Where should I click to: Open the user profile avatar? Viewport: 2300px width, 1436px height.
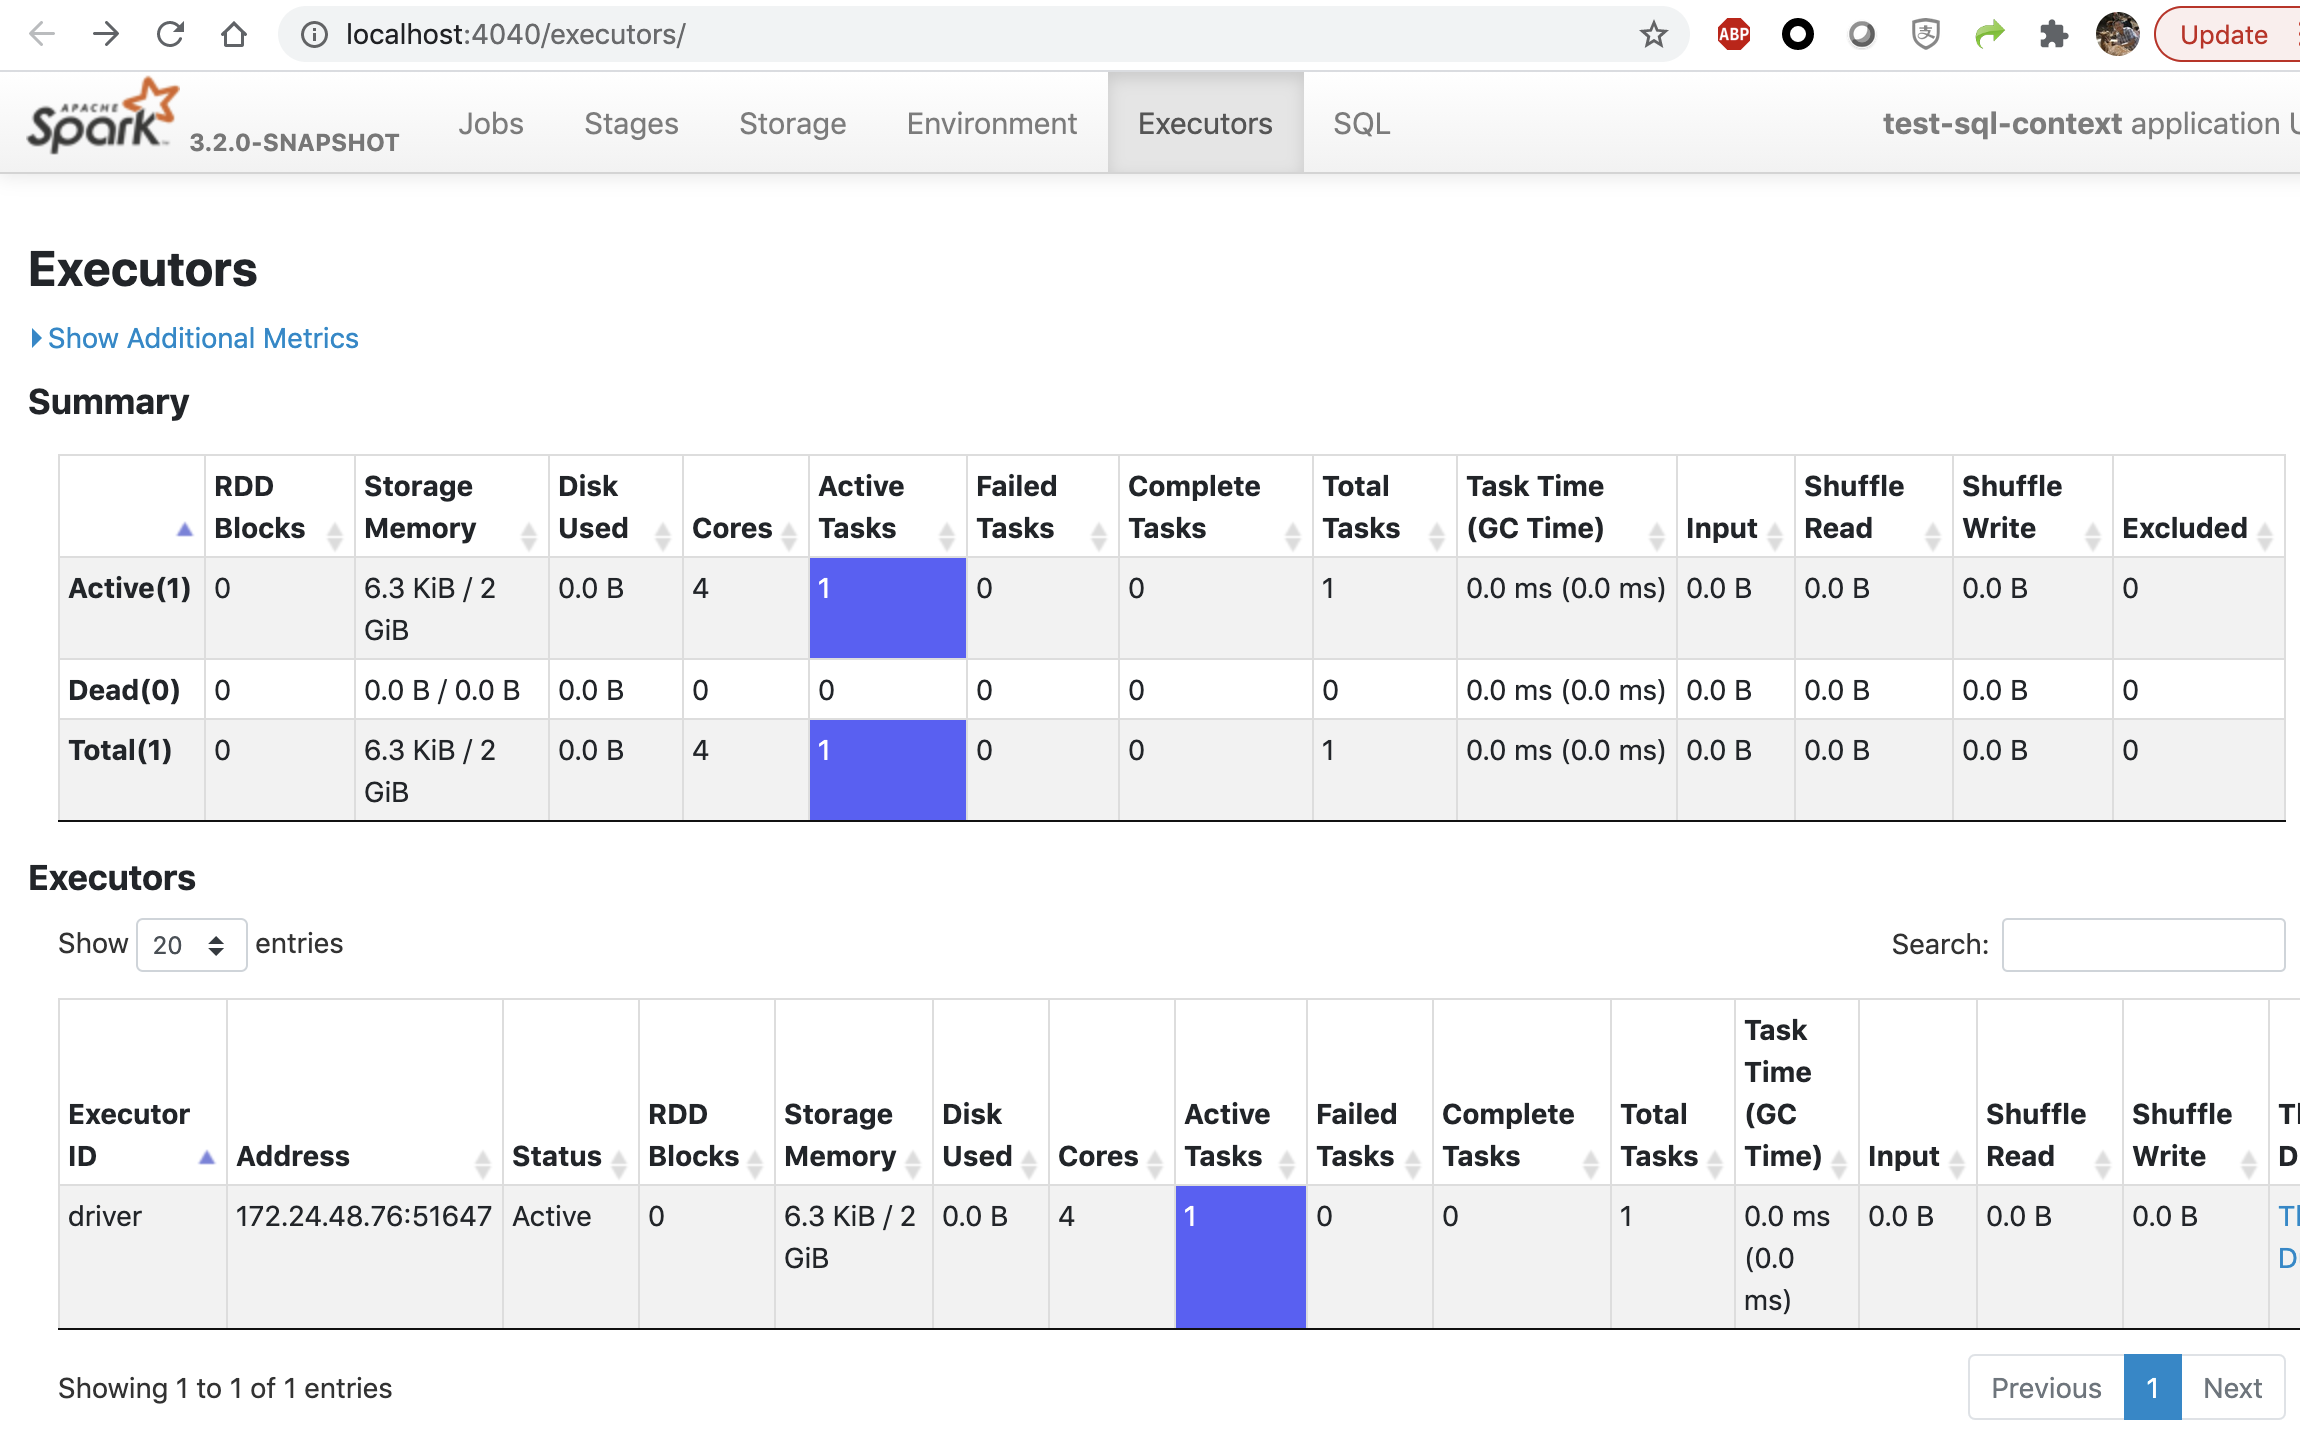coord(2117,35)
